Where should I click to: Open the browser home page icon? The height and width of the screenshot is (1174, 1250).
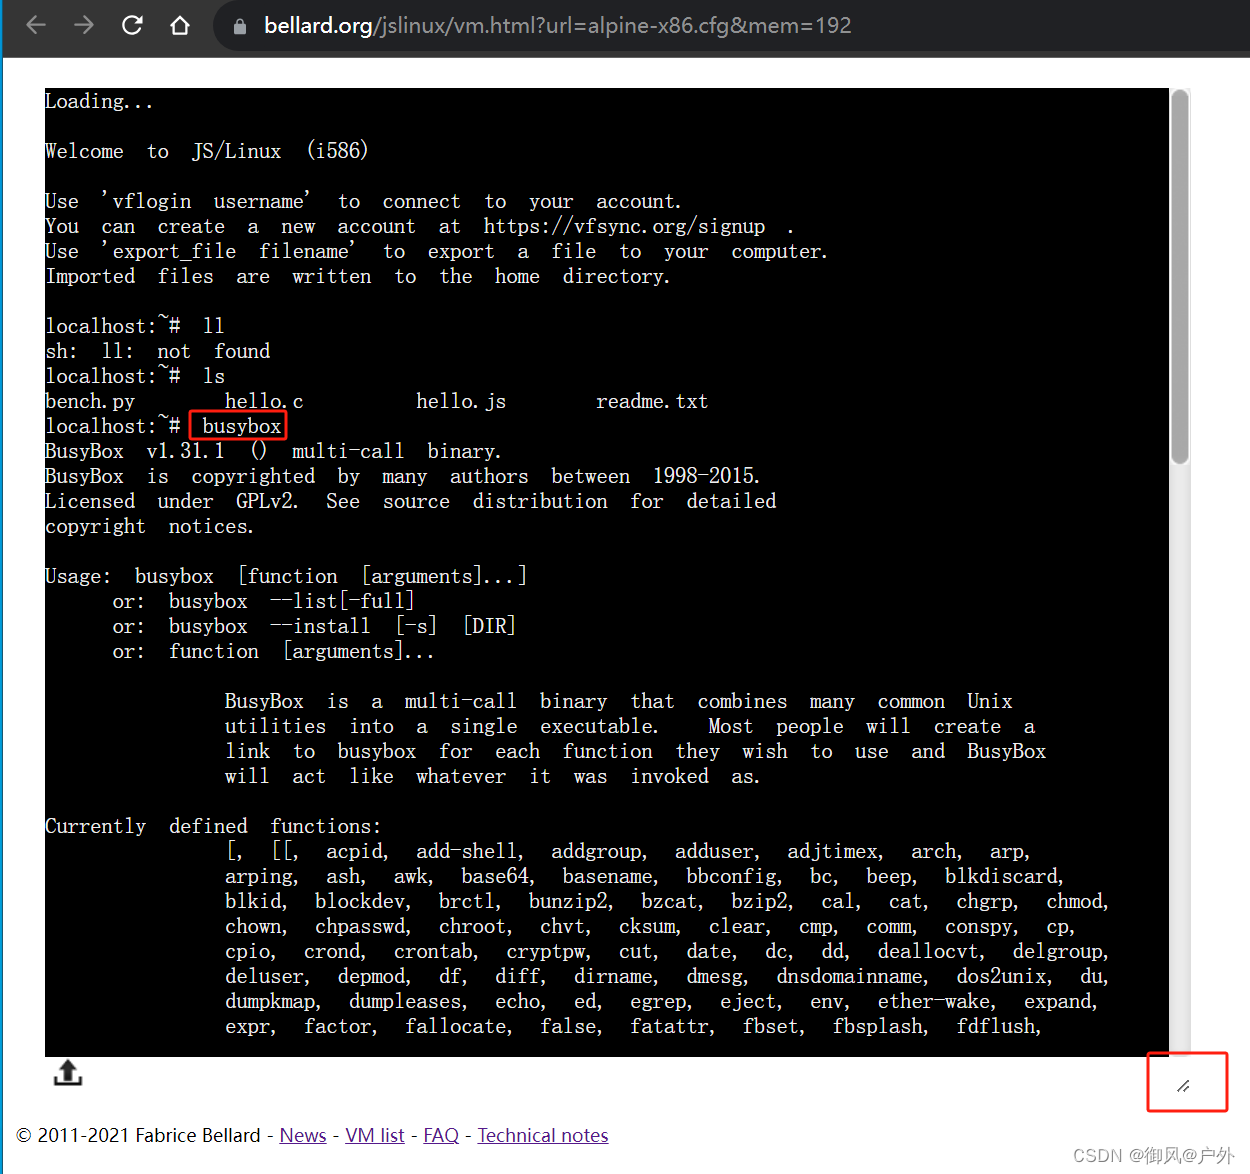[x=179, y=24]
